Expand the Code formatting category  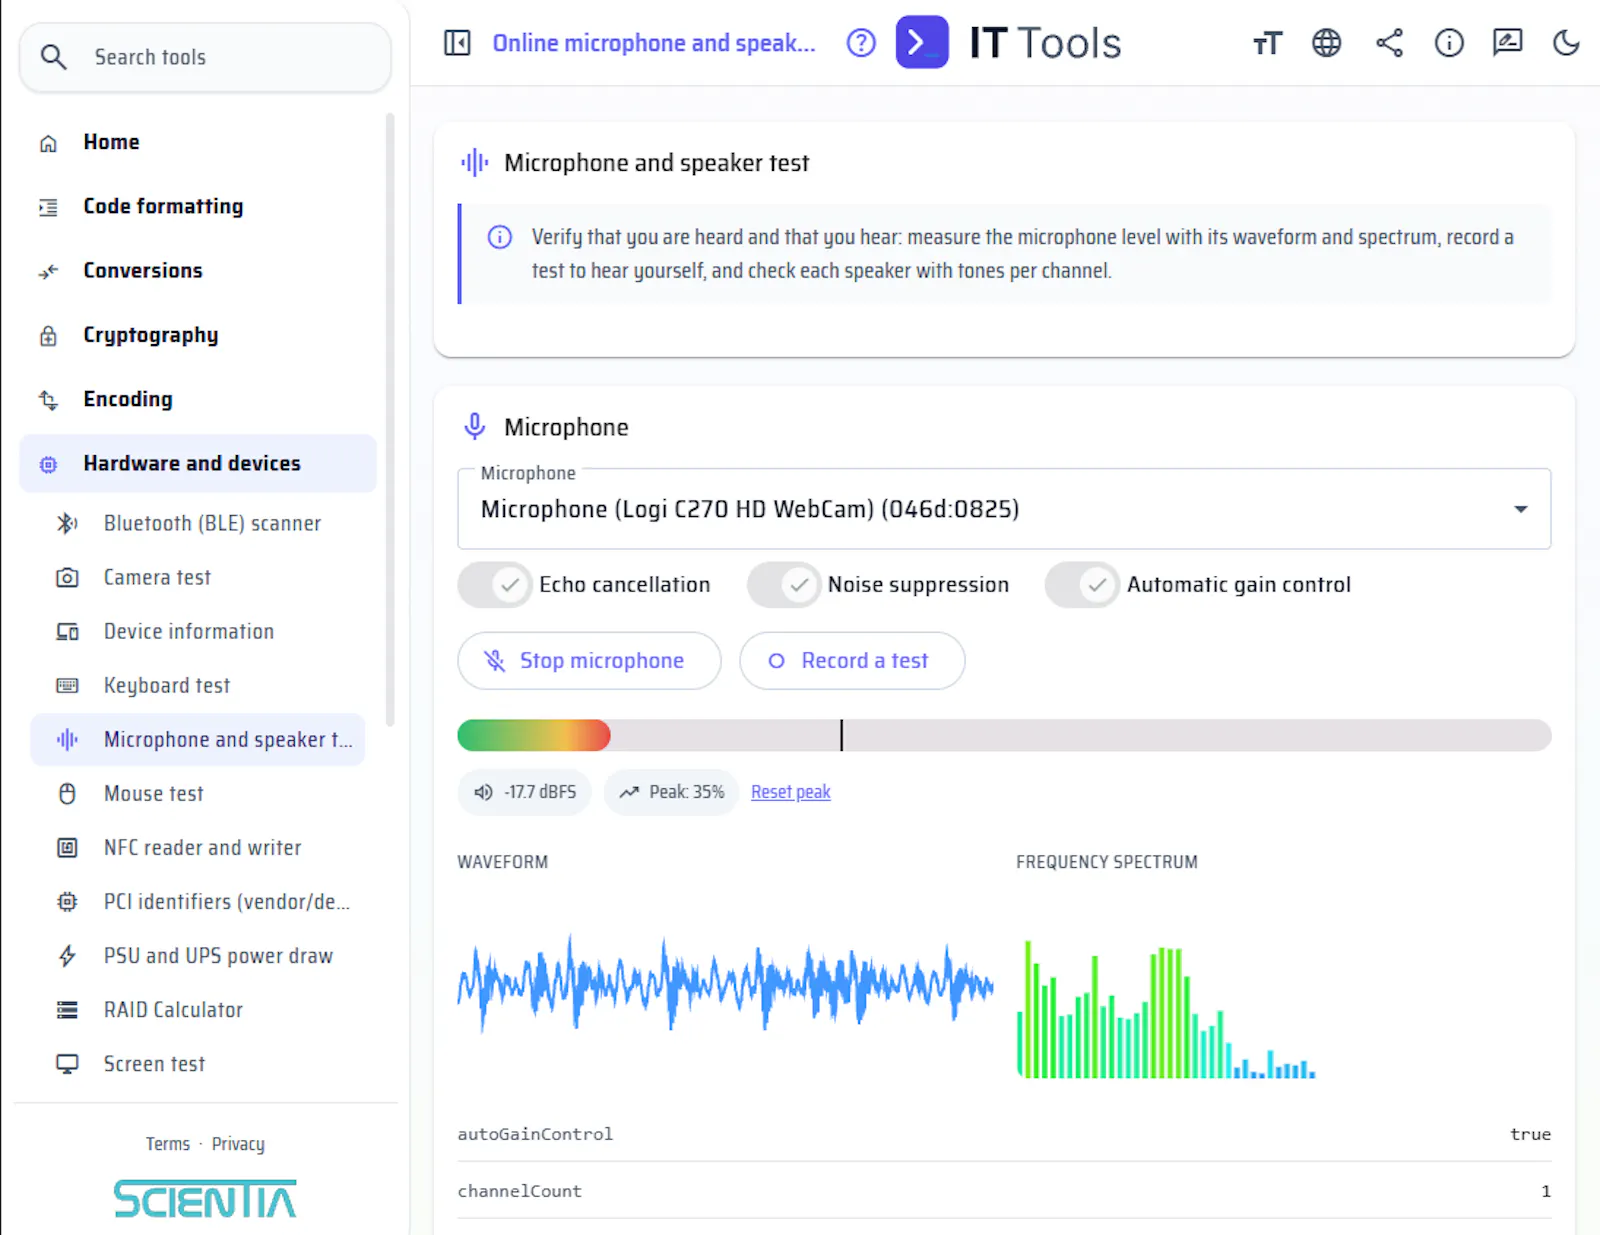pos(198,206)
